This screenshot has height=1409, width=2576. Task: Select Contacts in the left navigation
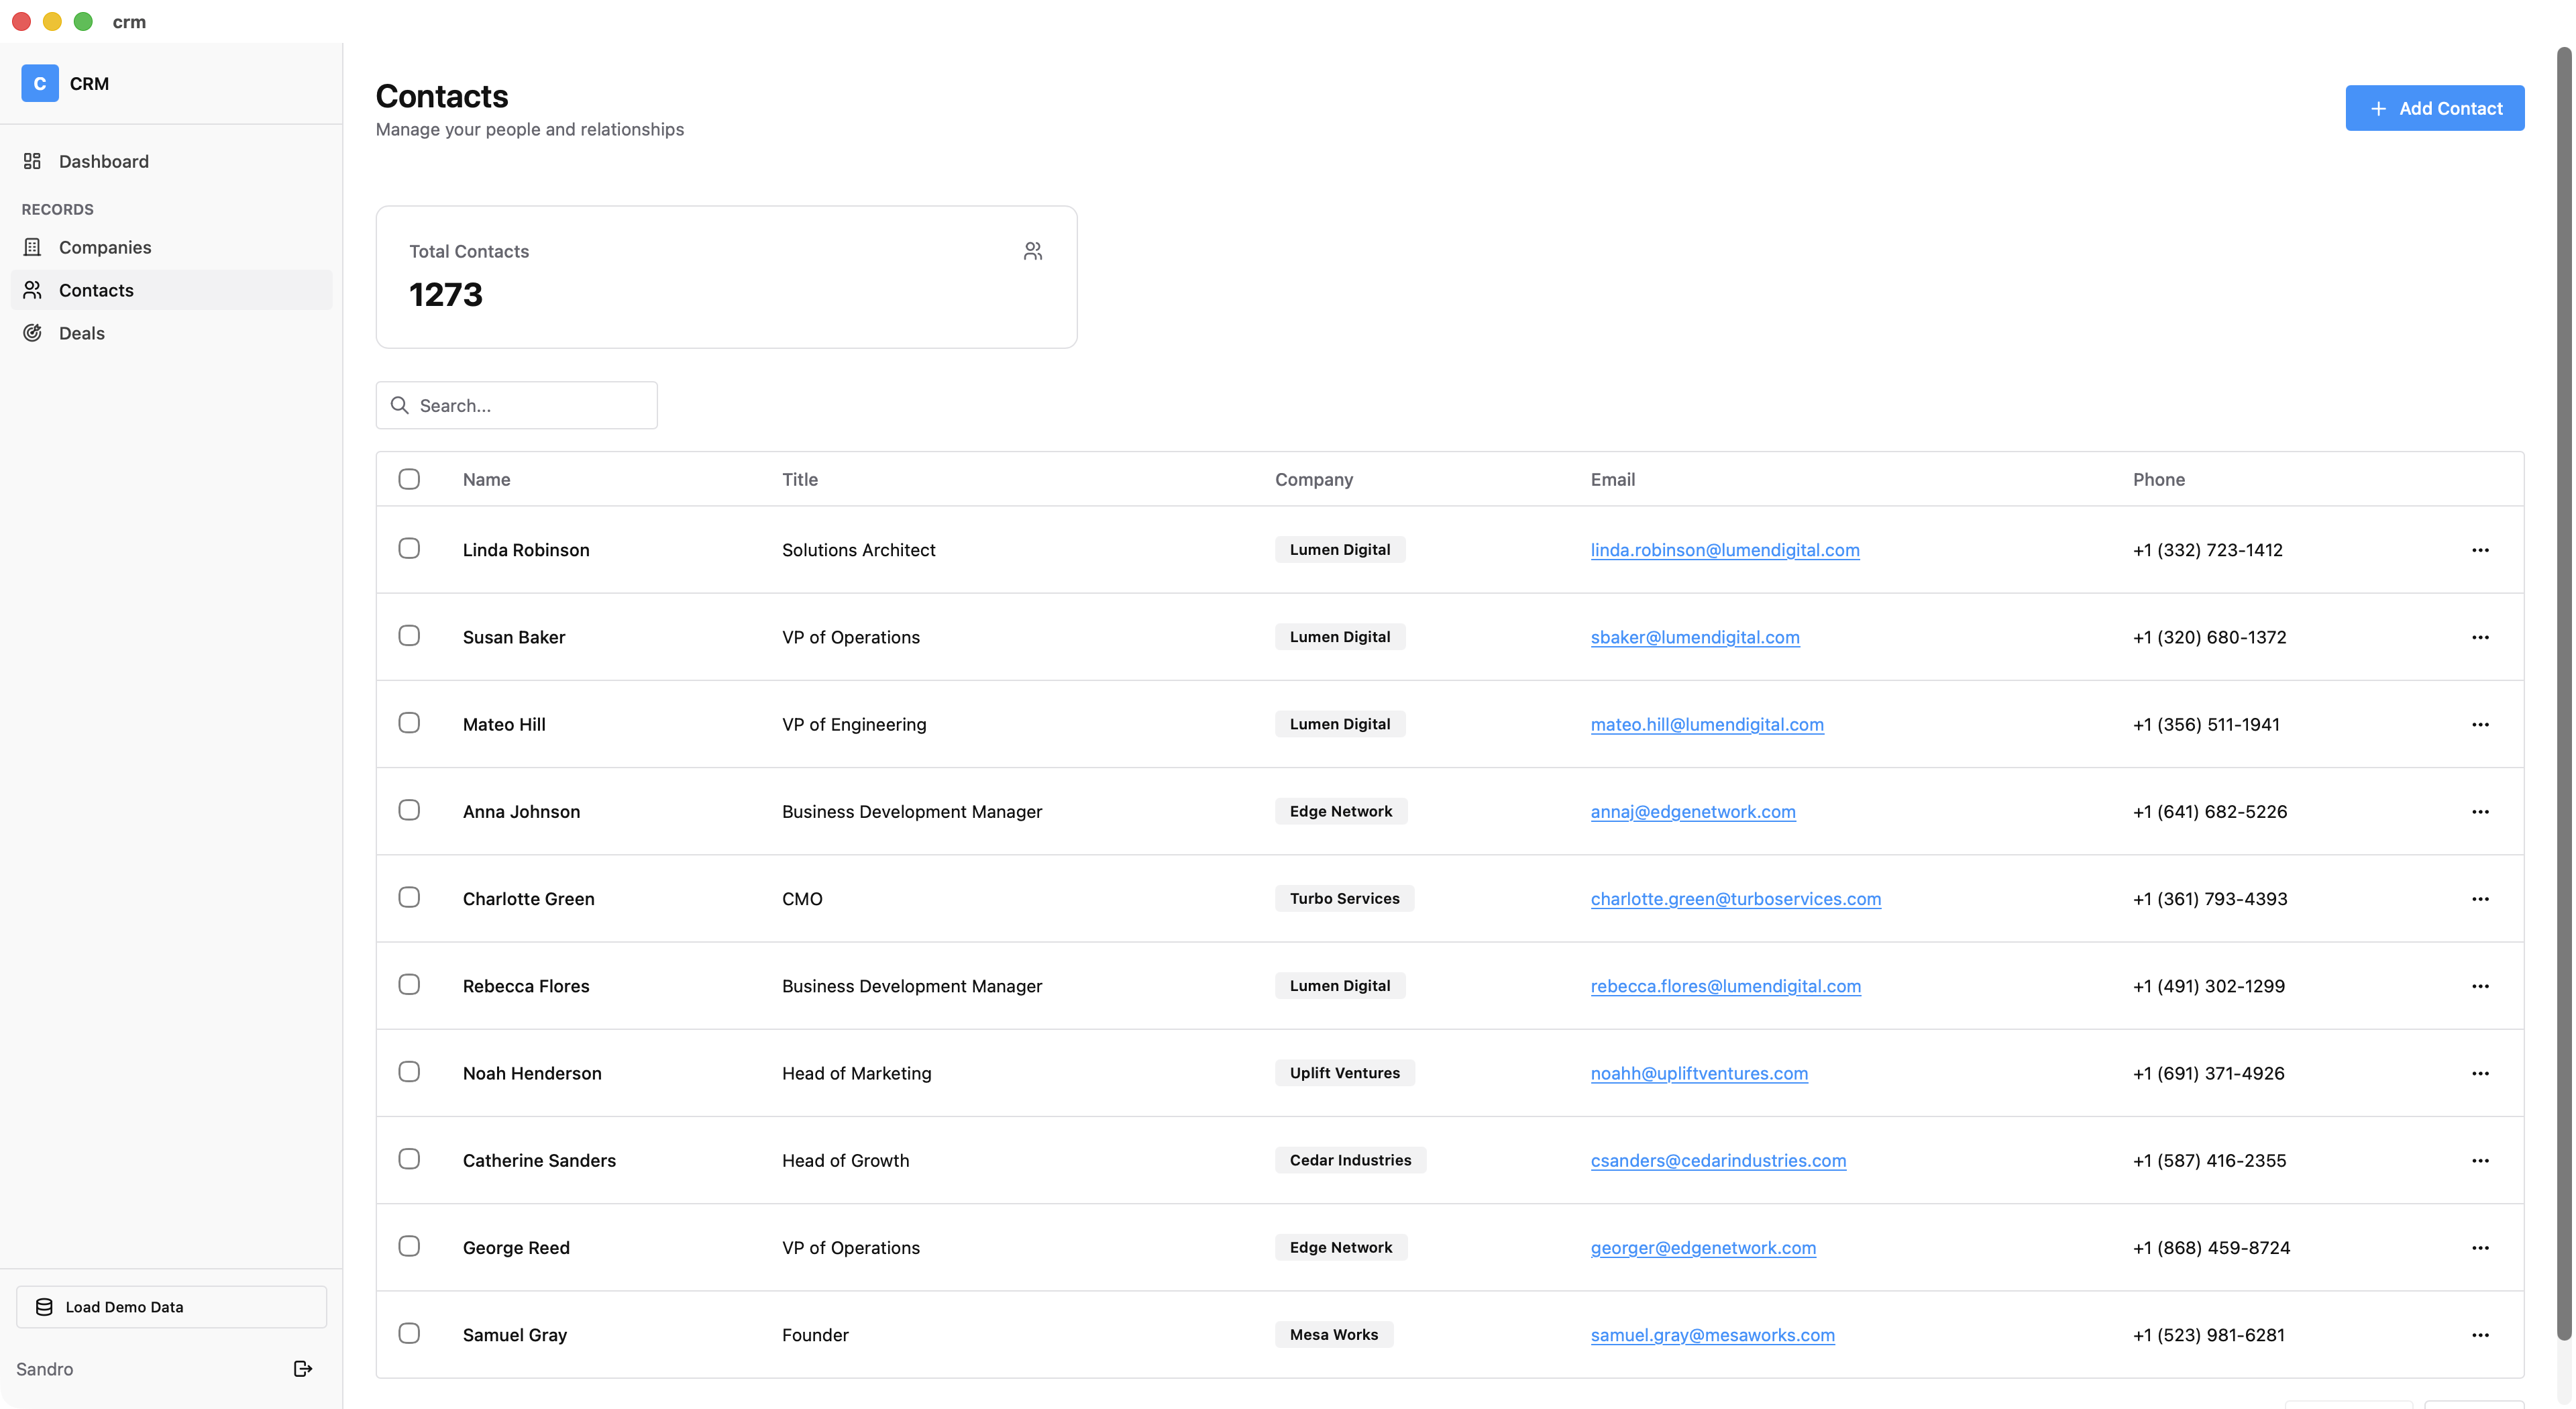(96, 290)
